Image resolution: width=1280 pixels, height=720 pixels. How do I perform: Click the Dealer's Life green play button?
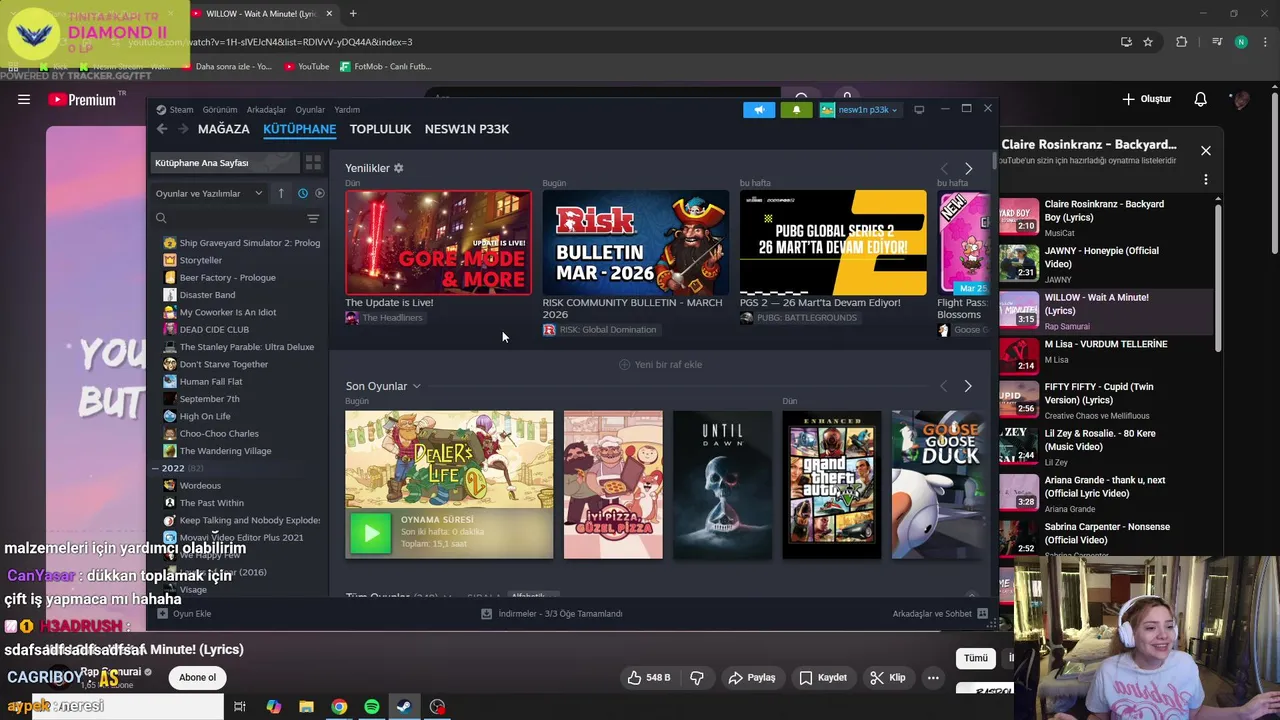point(371,533)
